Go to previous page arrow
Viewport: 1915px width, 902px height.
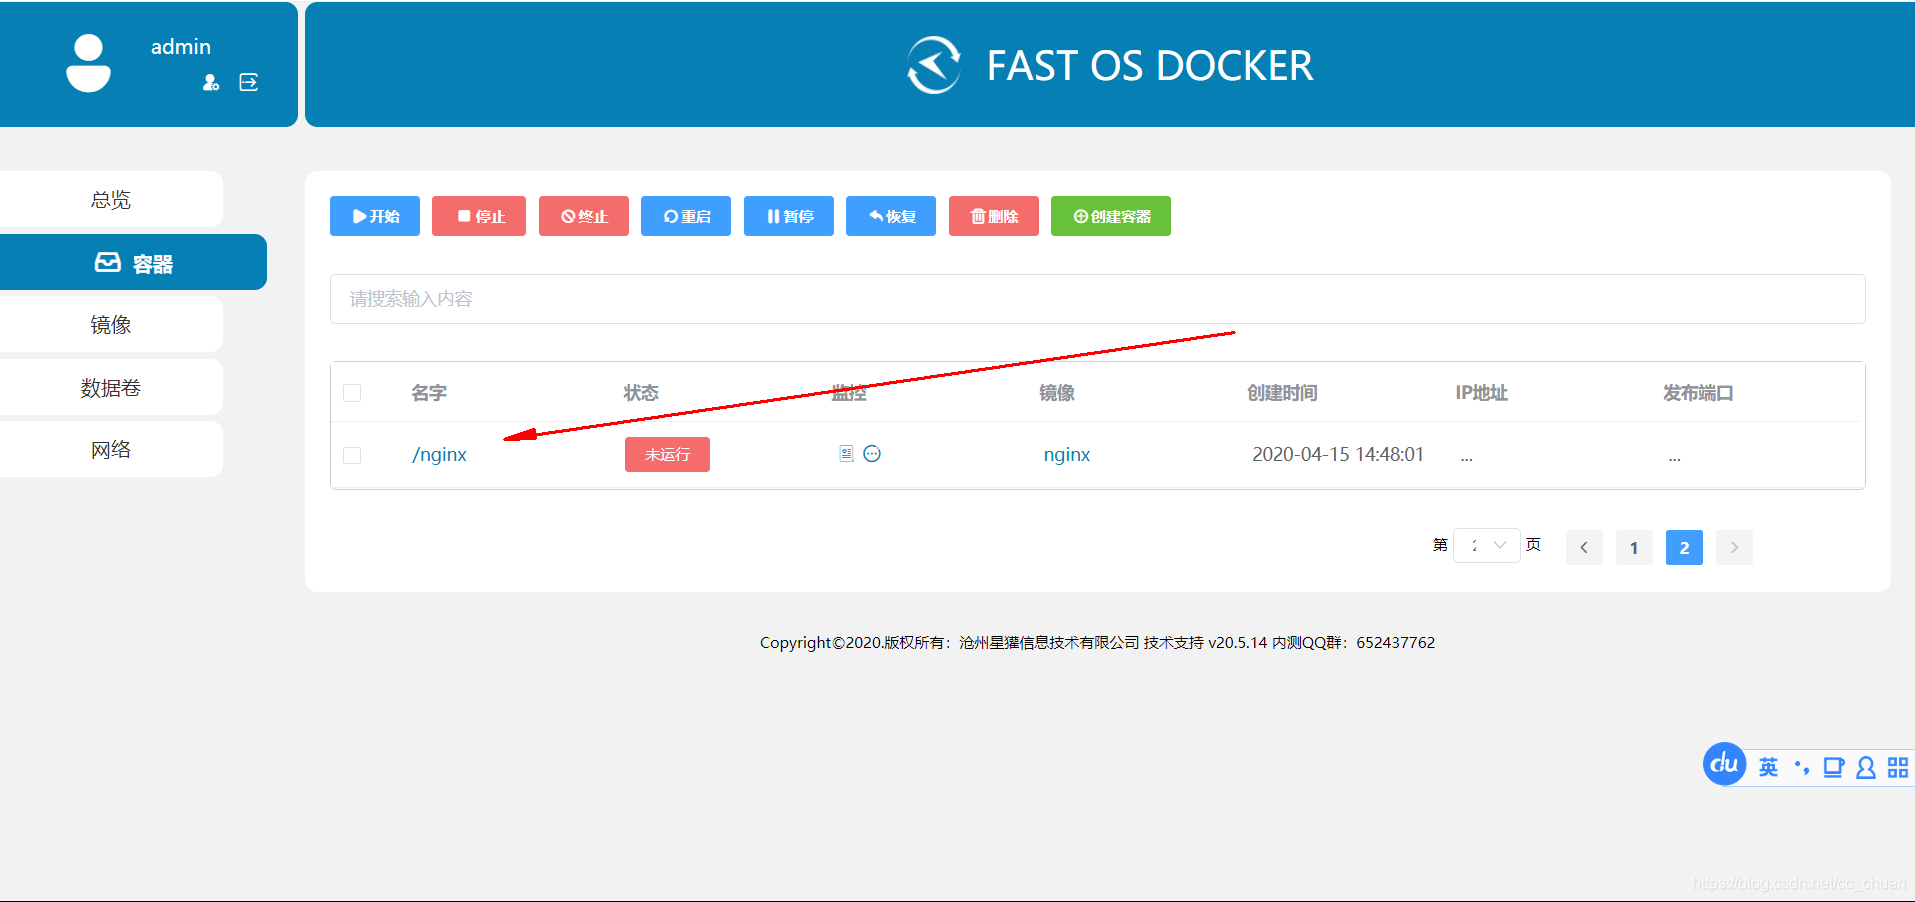tap(1584, 547)
